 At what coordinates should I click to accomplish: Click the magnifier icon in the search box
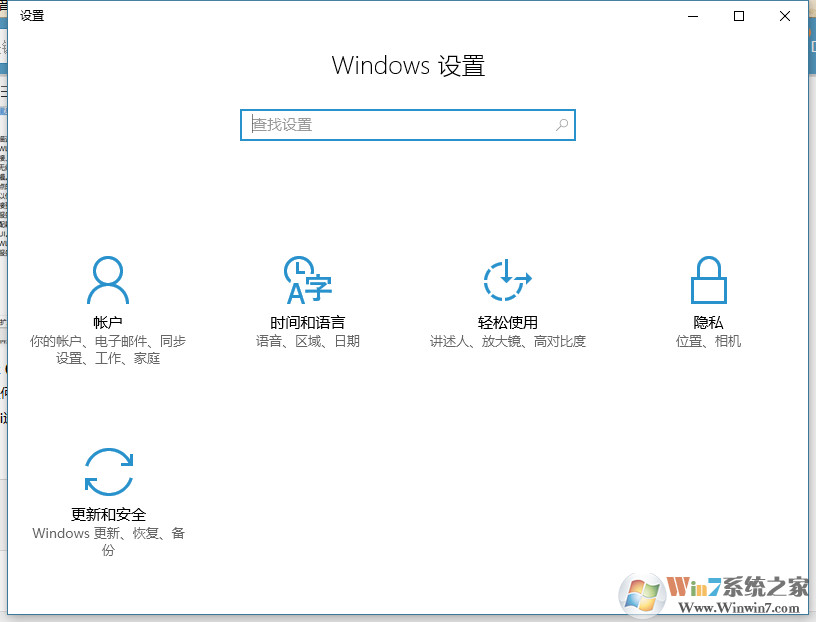(x=563, y=124)
